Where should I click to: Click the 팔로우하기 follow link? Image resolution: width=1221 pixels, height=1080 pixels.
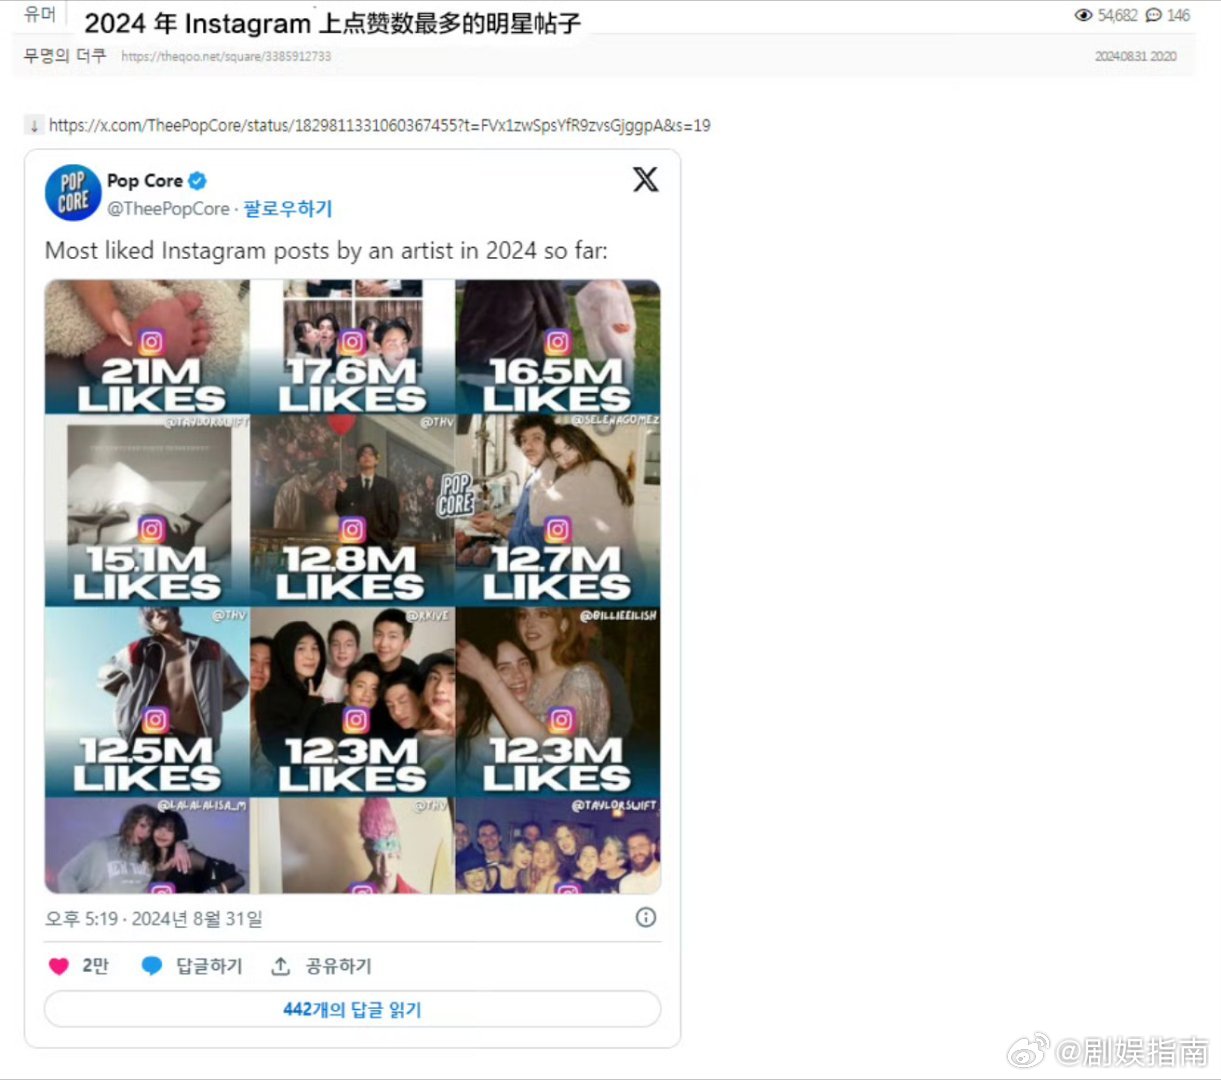coord(288,208)
